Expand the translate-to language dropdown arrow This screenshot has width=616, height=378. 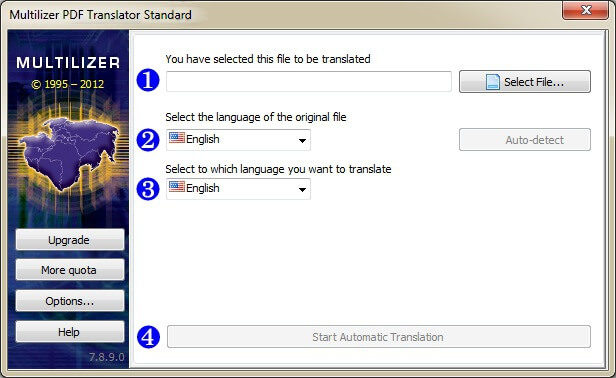[302, 189]
